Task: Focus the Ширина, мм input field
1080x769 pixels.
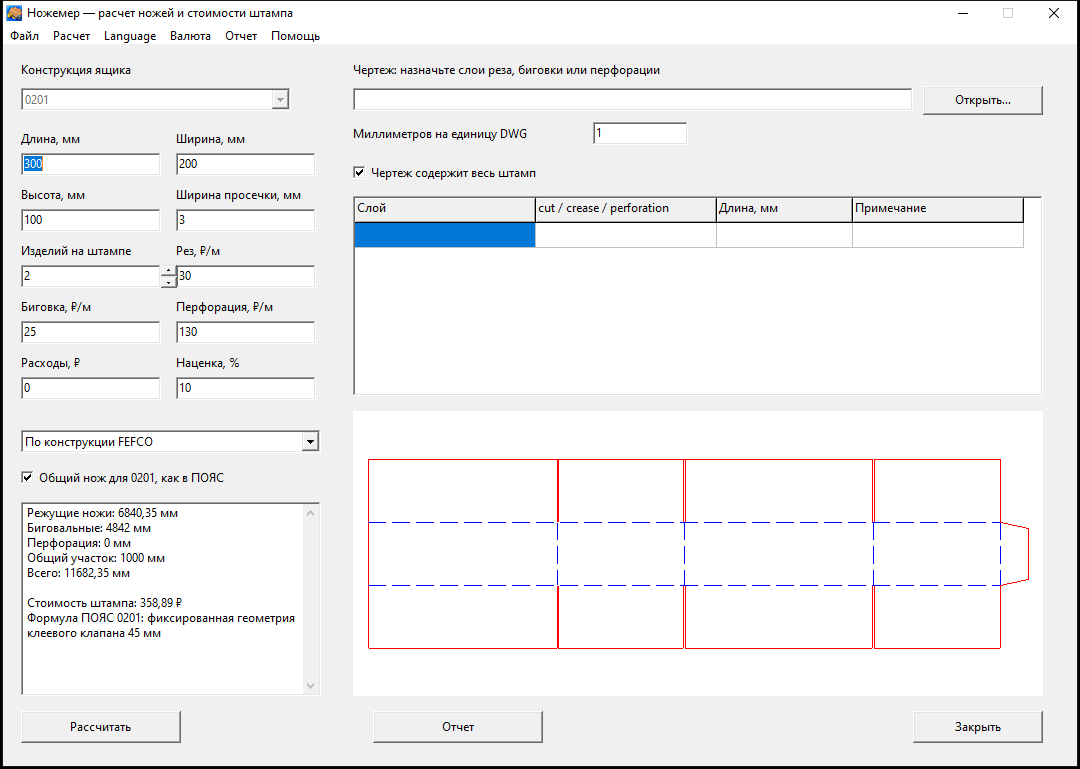Action: [245, 164]
